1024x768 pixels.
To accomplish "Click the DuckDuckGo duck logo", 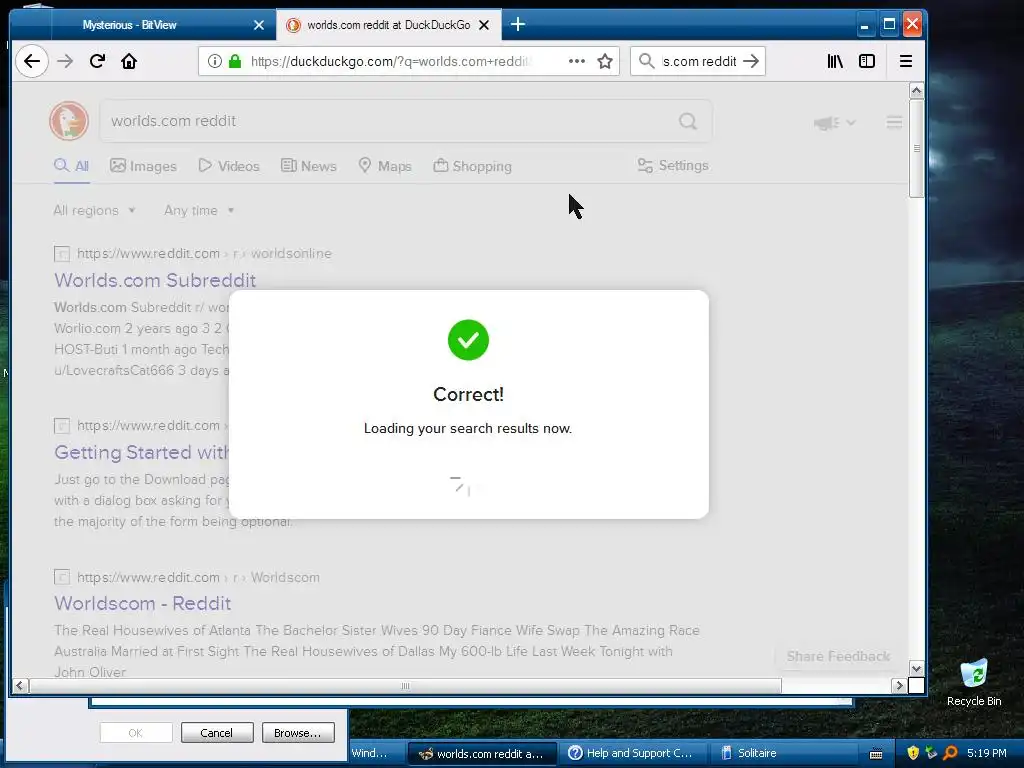I will coord(69,121).
